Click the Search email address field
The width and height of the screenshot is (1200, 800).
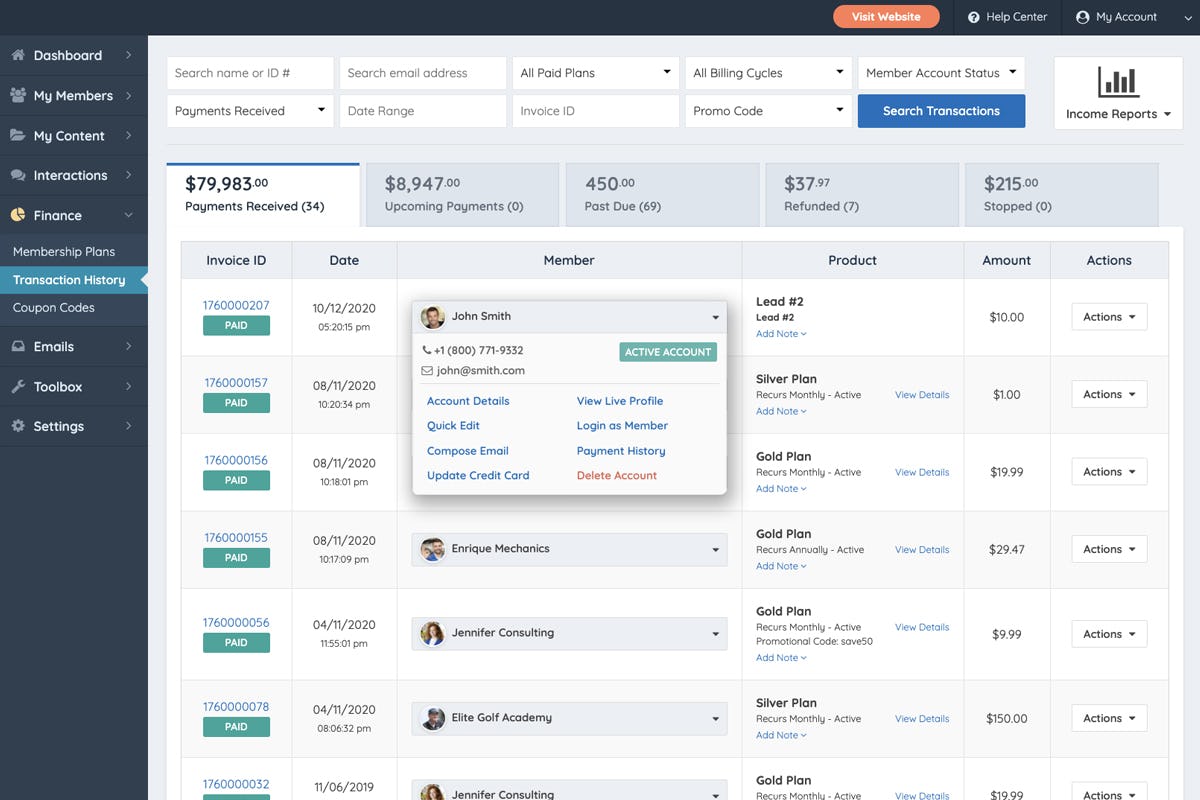[422, 72]
